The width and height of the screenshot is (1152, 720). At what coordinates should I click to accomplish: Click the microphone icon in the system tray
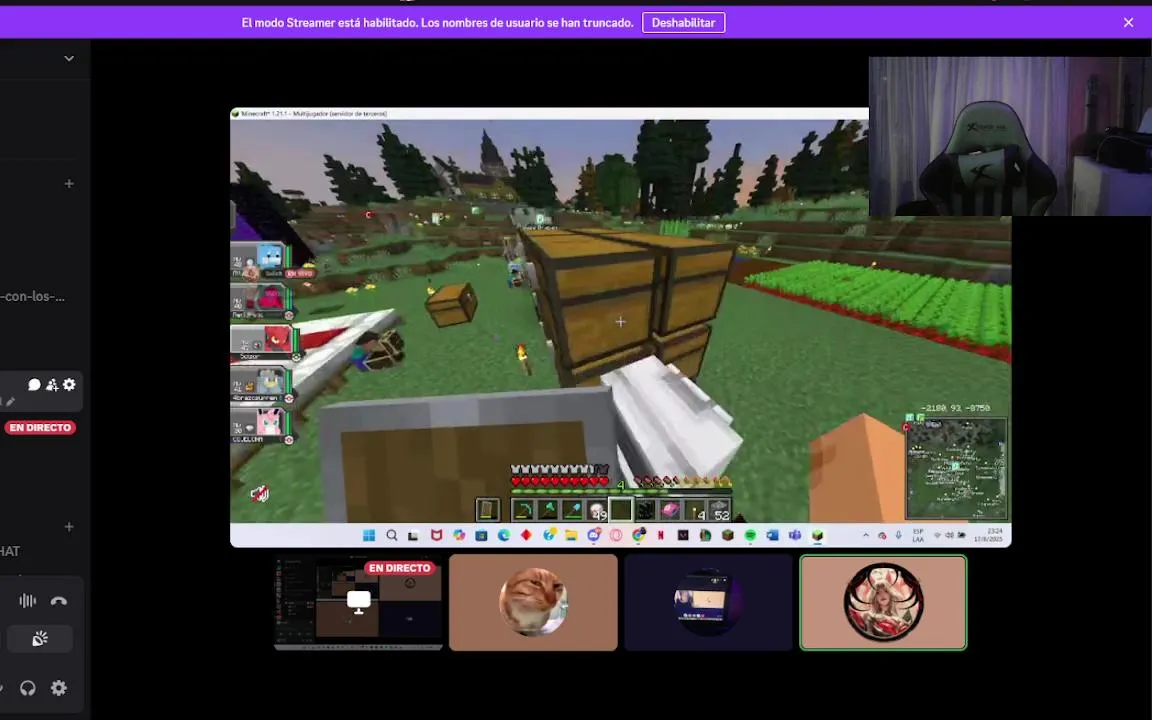pyautogui.click(x=899, y=536)
